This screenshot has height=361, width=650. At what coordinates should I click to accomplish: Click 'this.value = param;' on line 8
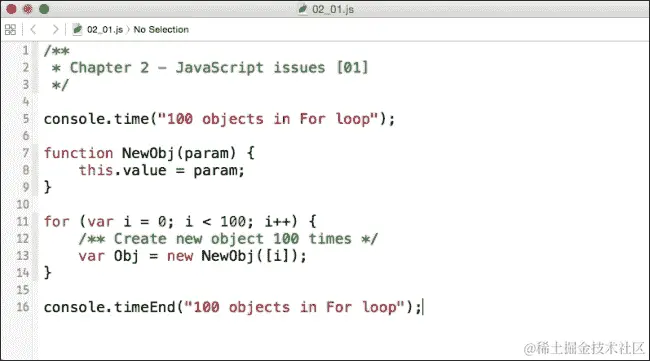coord(162,170)
